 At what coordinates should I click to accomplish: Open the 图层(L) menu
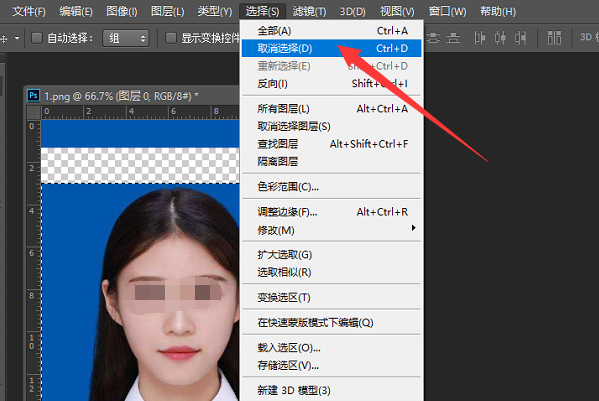coord(167,11)
